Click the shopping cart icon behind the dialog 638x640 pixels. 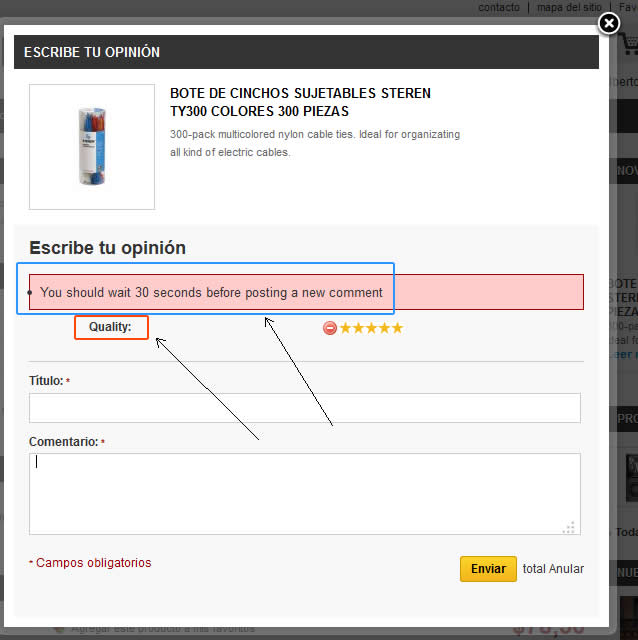629,44
